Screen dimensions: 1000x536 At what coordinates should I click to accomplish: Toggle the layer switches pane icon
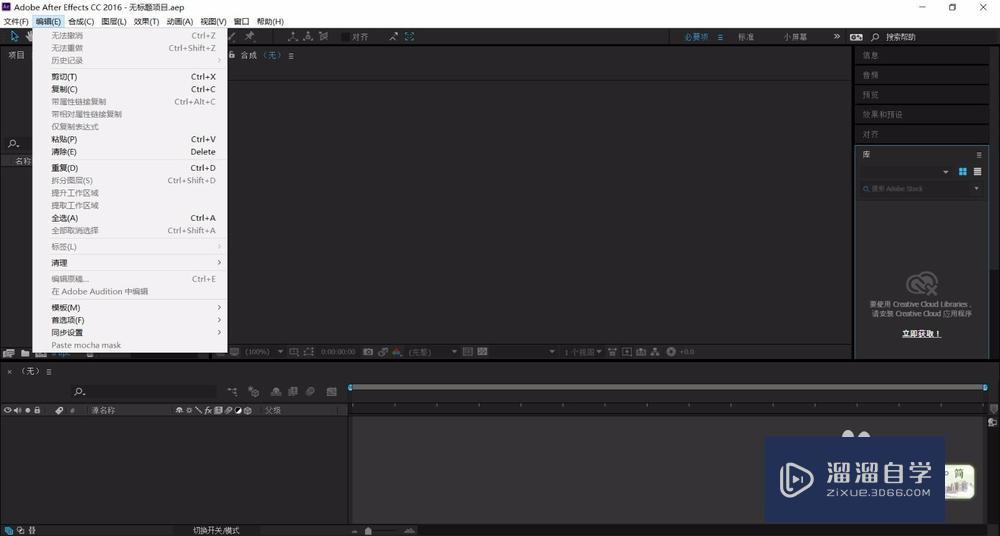tap(9, 530)
